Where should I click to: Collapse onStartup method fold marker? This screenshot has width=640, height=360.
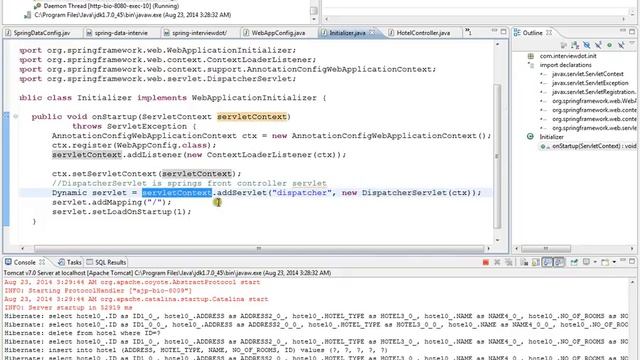pos(16,117)
